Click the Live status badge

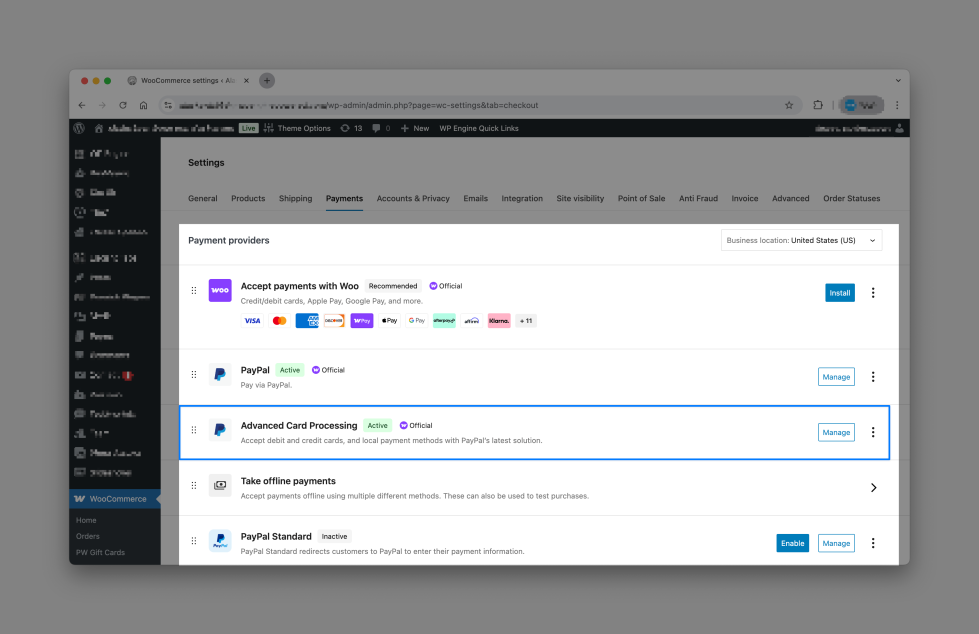[248, 128]
